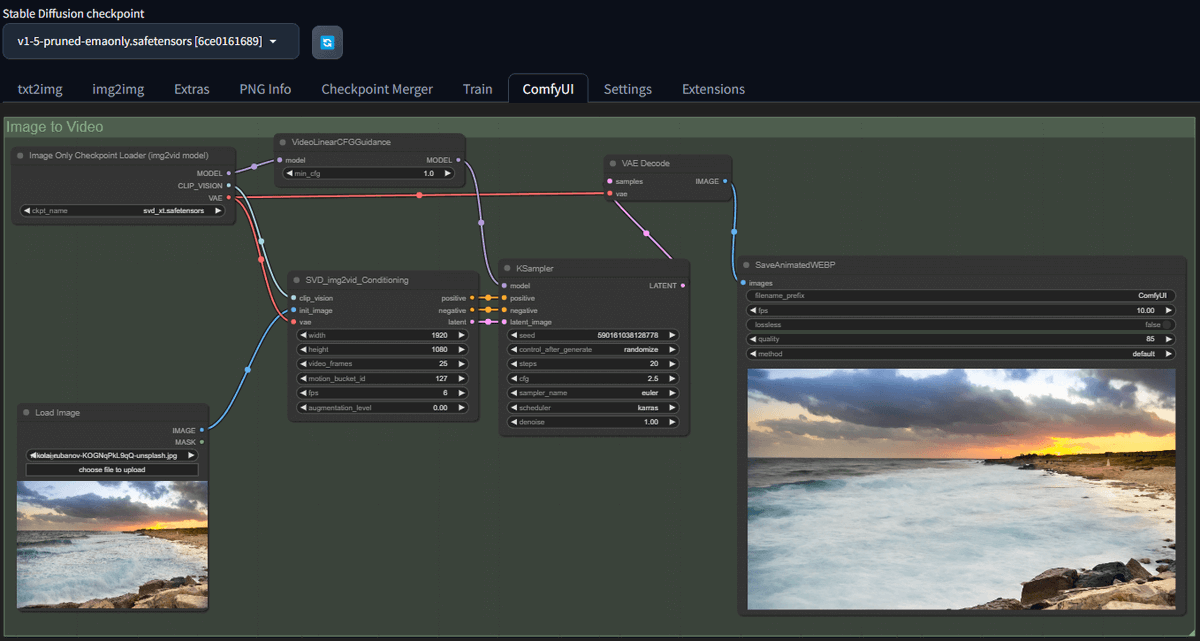The height and width of the screenshot is (641, 1200).
Task: Collapse the Image Only Checkpoint Loader node circle
Action: coord(18,156)
